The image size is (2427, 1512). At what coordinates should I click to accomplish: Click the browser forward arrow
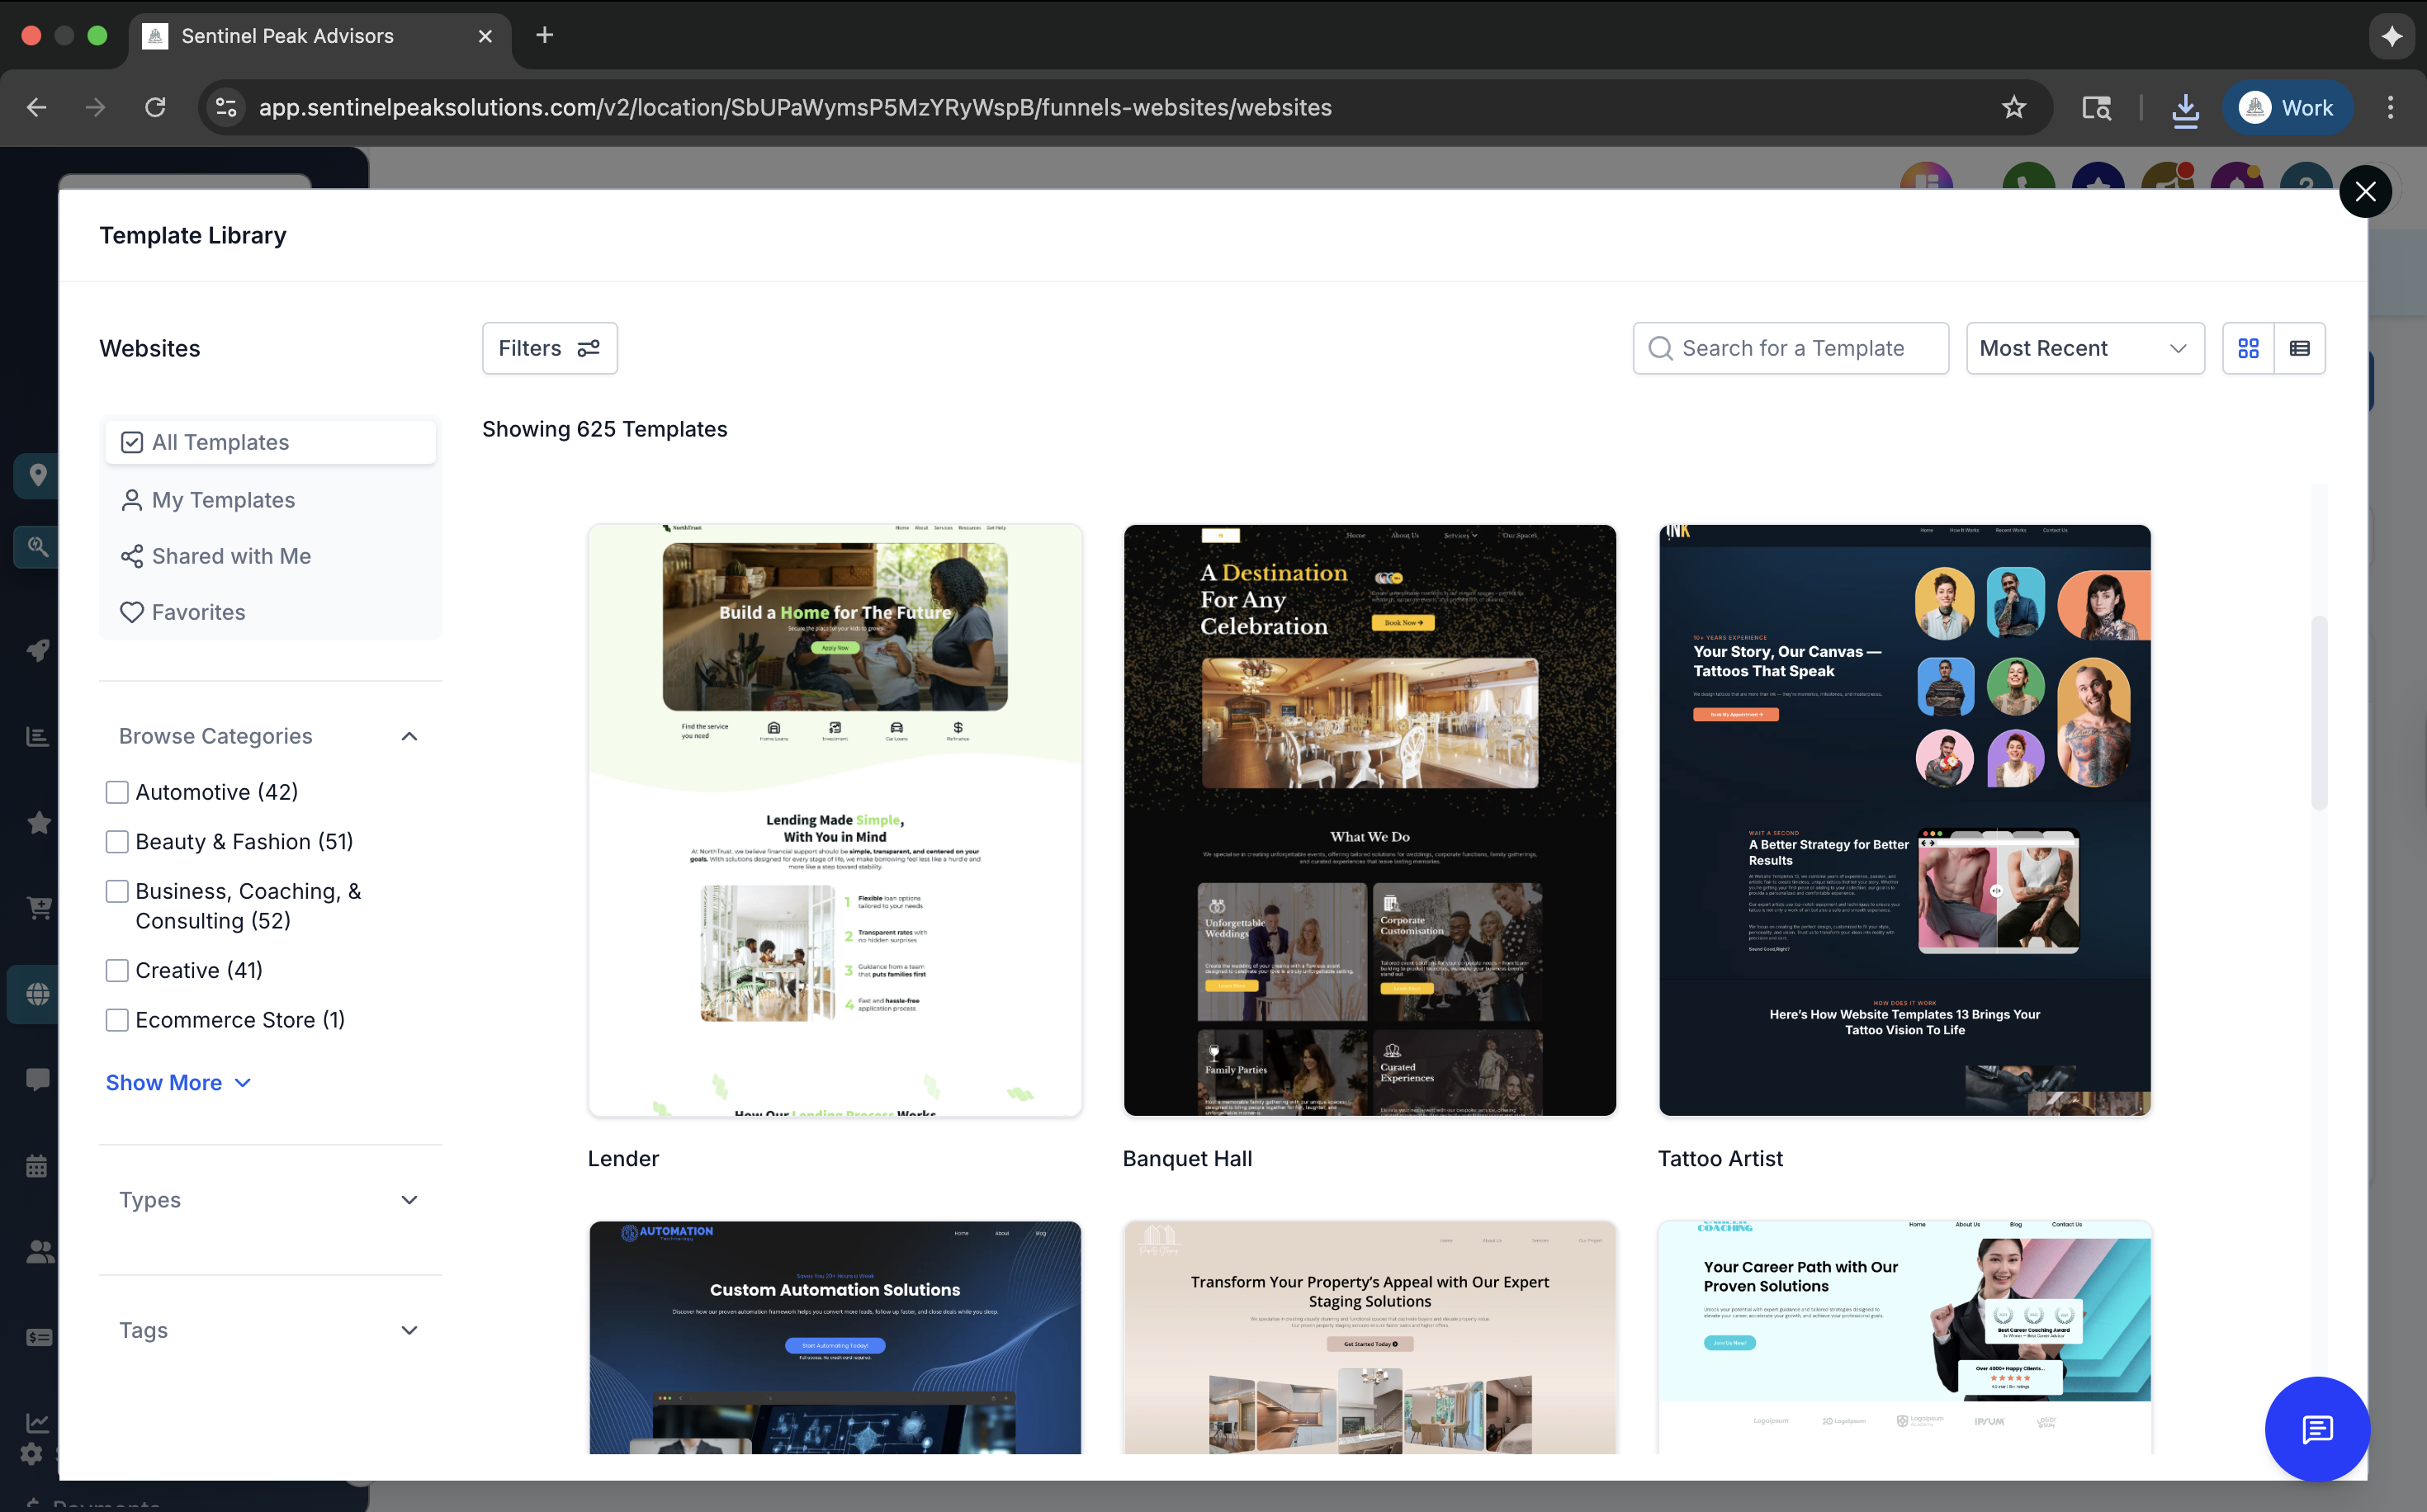(x=95, y=107)
